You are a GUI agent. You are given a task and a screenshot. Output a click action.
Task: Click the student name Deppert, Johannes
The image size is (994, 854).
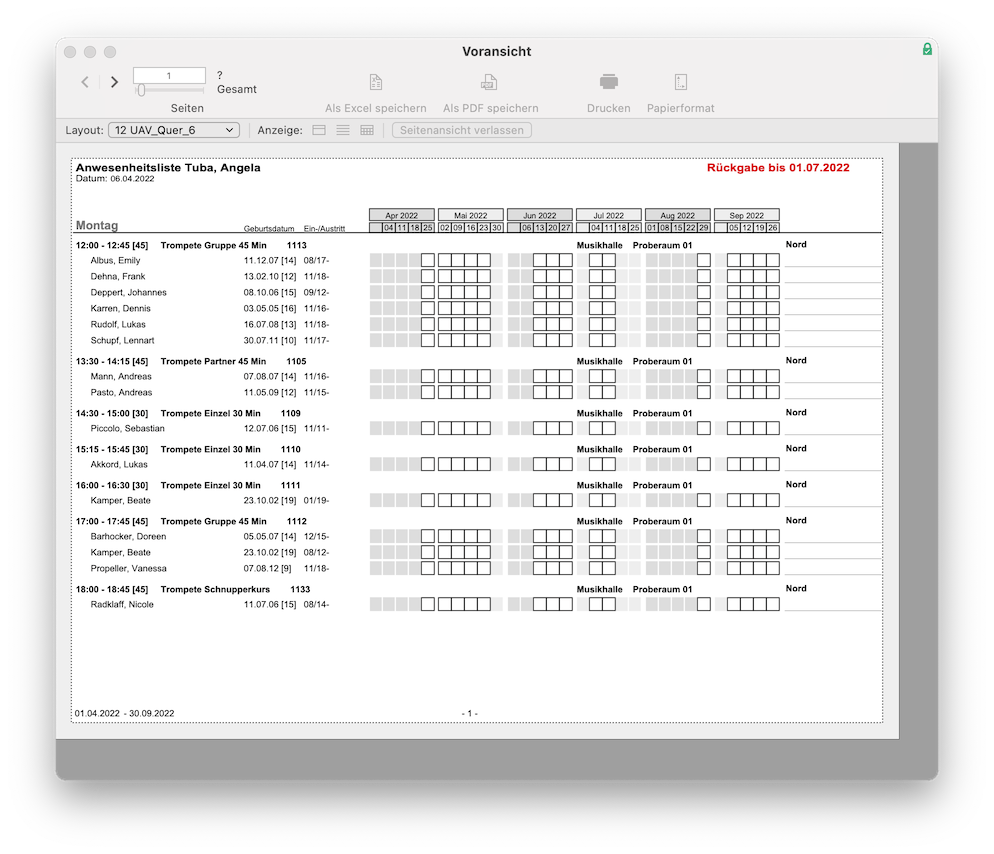click(129, 292)
